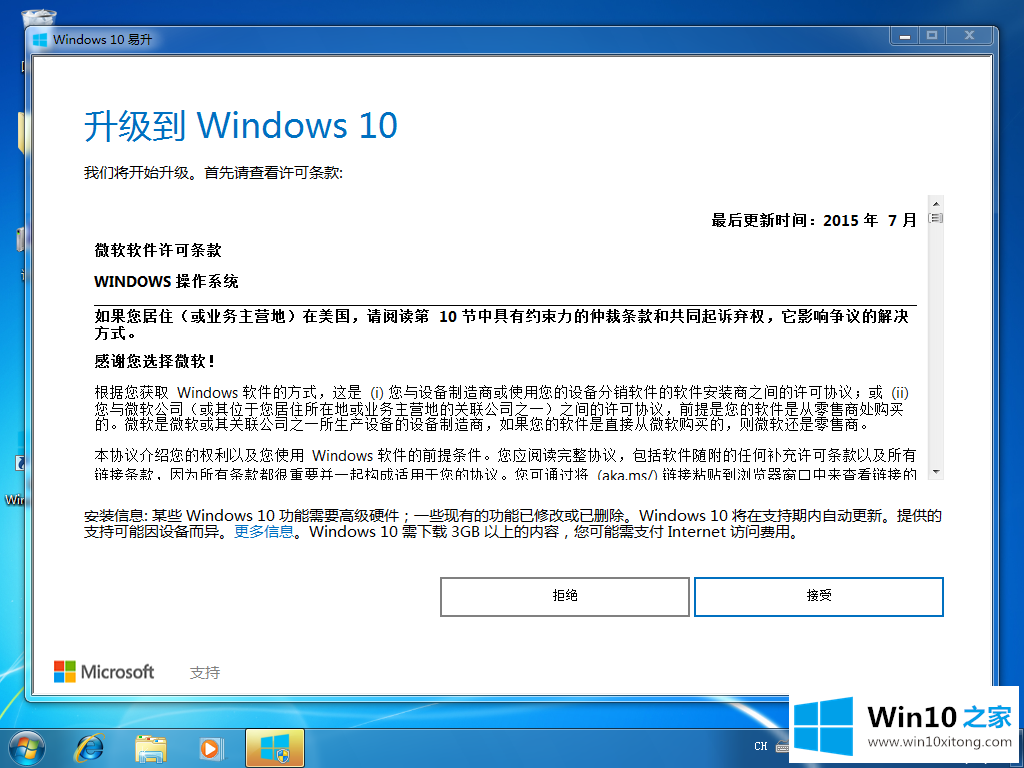1024x768 pixels.
Task: Click the Microsoft logo in the footer
Action: tap(104, 671)
